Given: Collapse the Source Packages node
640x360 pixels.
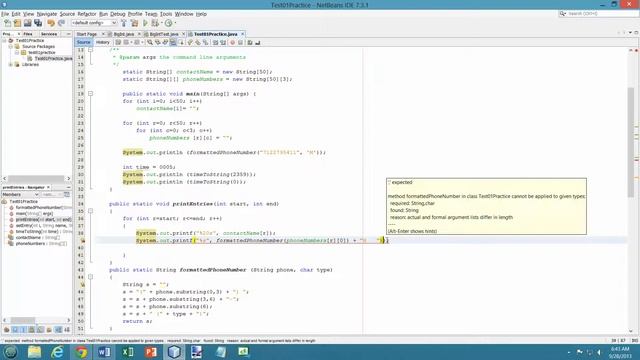Looking at the screenshot, I should 11,47.
